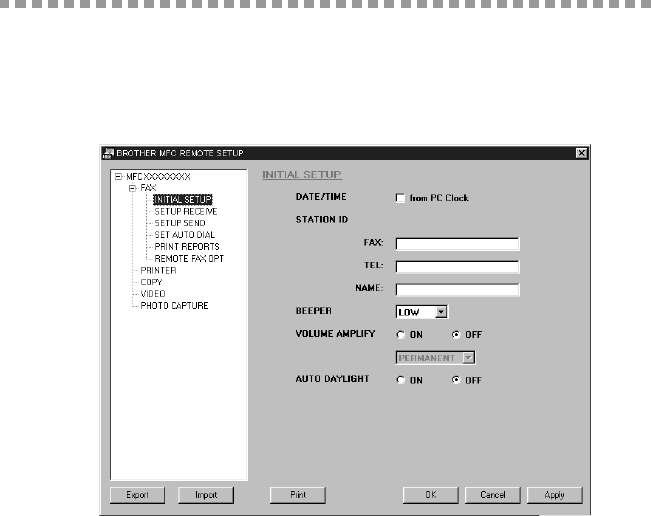The height and width of the screenshot is (516, 651).
Task: Open PHOTO CAPTURE tree item
Action: point(174,306)
